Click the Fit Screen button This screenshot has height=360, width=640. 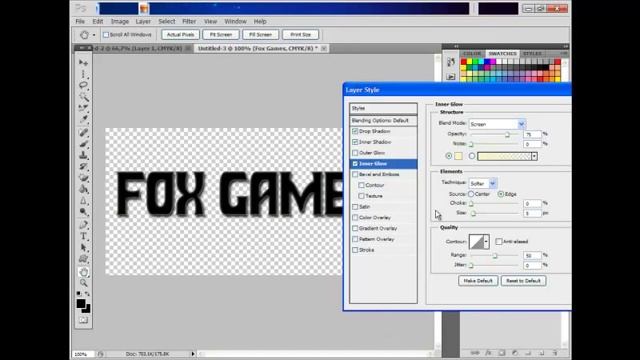click(x=221, y=35)
